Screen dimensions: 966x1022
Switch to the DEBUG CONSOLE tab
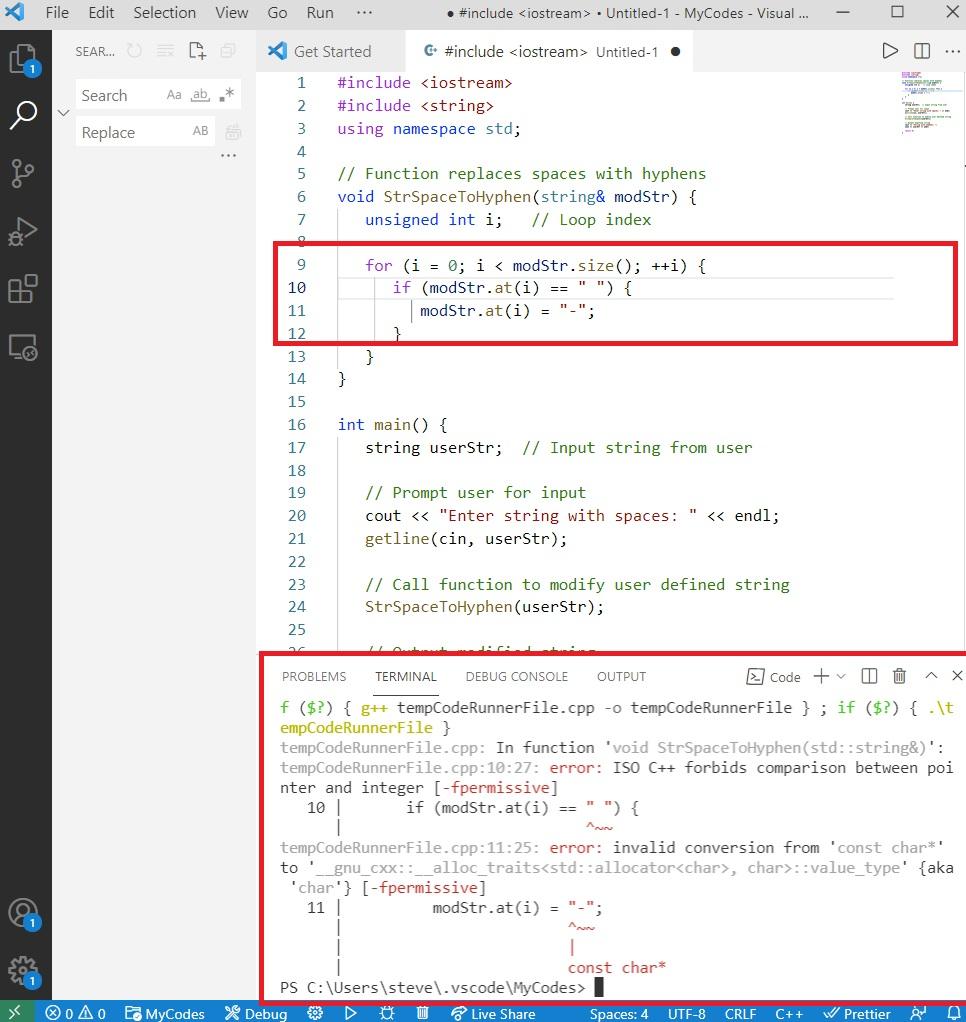[516, 677]
